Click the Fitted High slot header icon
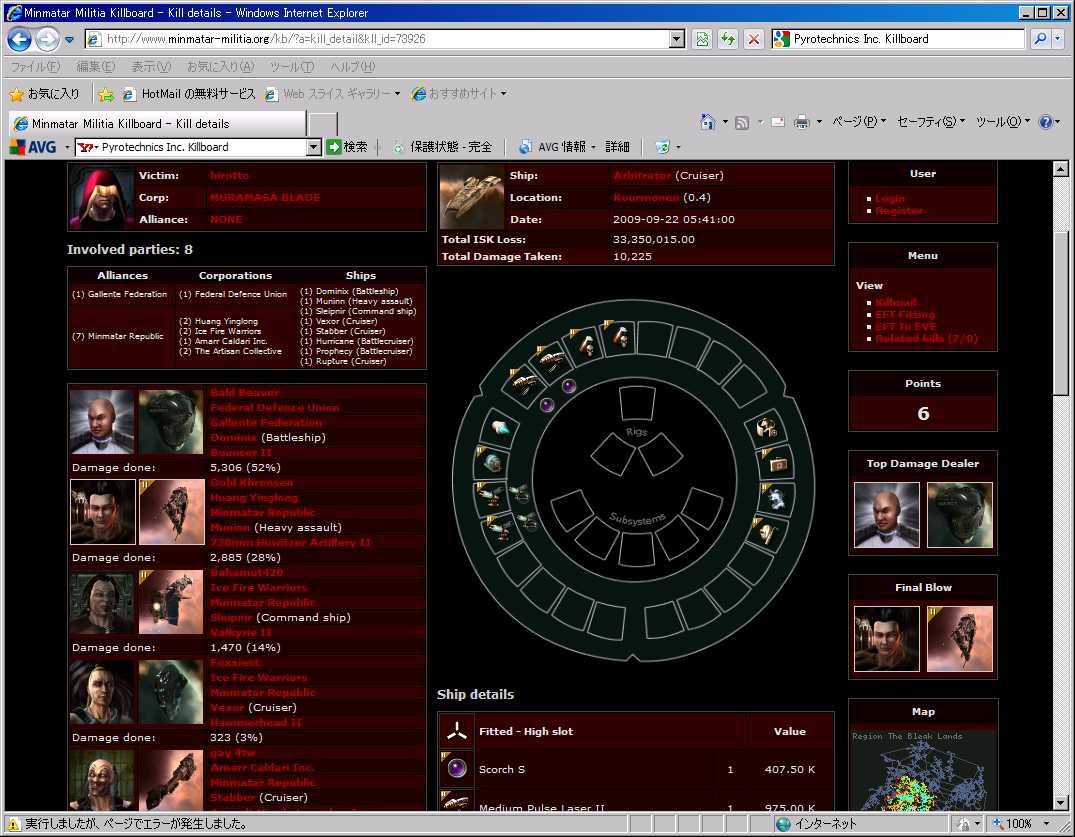Viewport: 1075px width, 837px height. 457,731
